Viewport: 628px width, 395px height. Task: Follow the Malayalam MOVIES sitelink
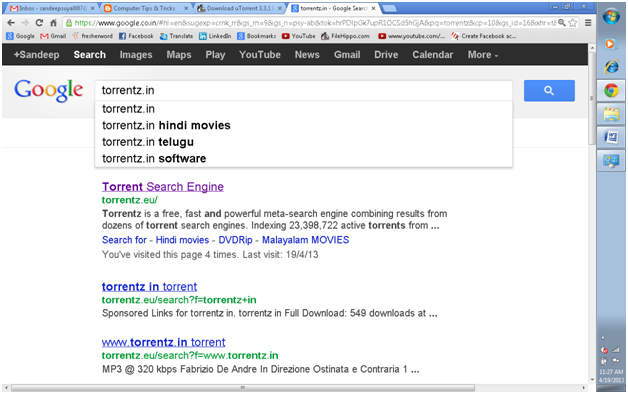305,240
